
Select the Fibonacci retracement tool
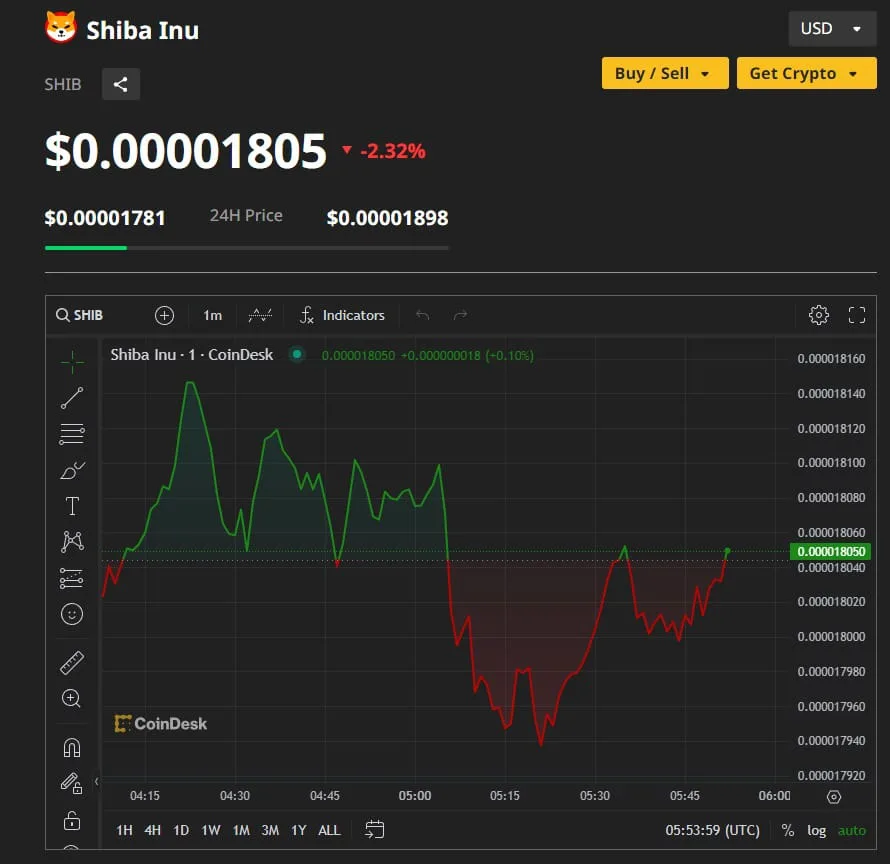tap(72, 434)
